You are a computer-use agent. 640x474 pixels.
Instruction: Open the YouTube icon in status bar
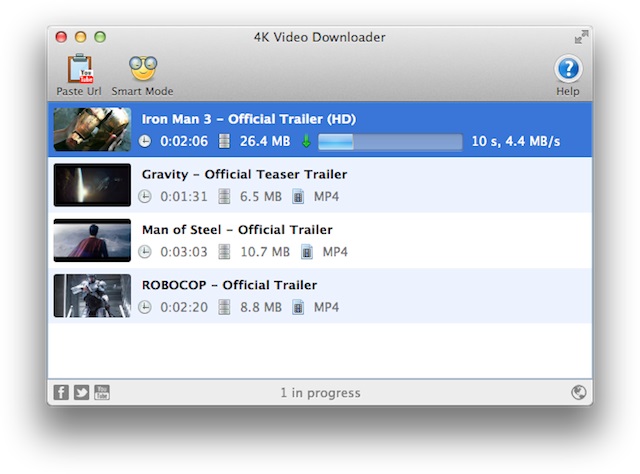(x=102, y=392)
